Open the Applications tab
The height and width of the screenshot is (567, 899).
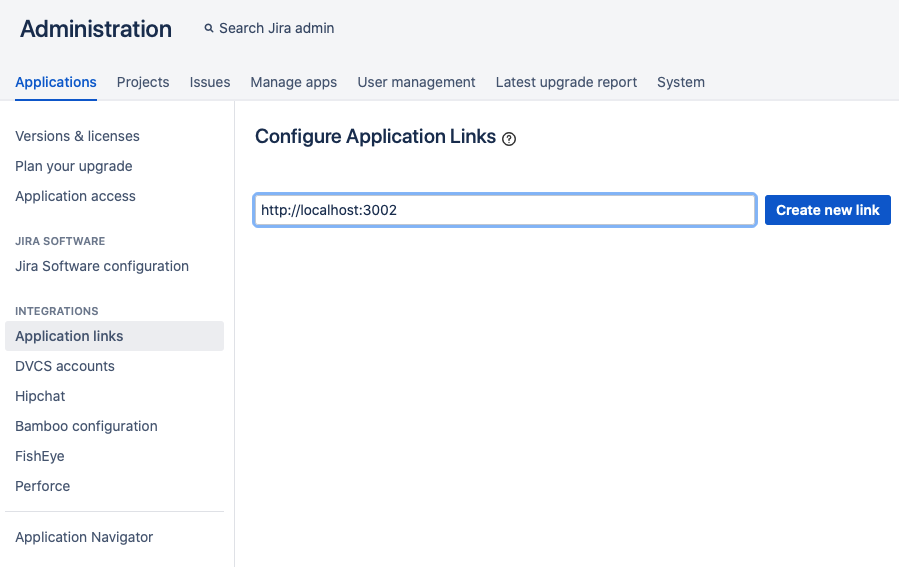(x=56, y=82)
